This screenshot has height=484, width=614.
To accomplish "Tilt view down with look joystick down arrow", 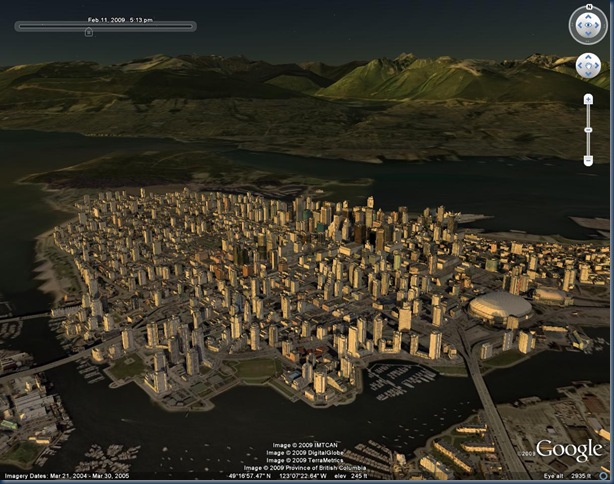I will [588, 34].
